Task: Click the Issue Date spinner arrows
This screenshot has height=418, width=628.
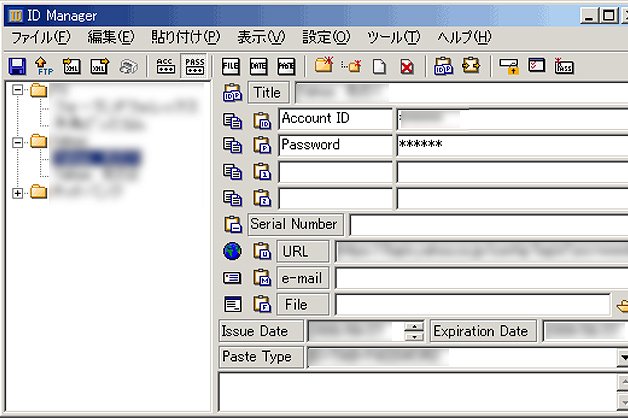Action: (414, 332)
